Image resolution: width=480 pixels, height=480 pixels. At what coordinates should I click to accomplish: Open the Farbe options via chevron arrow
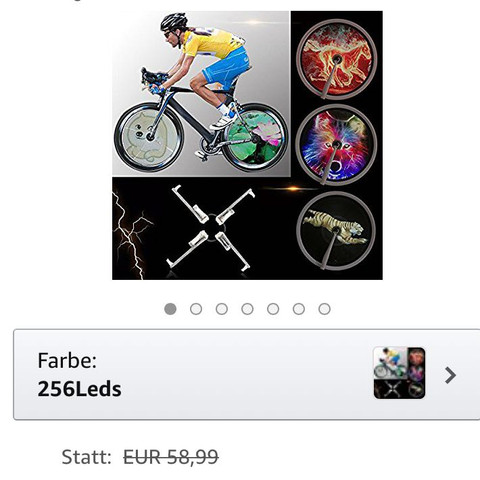pos(450,375)
